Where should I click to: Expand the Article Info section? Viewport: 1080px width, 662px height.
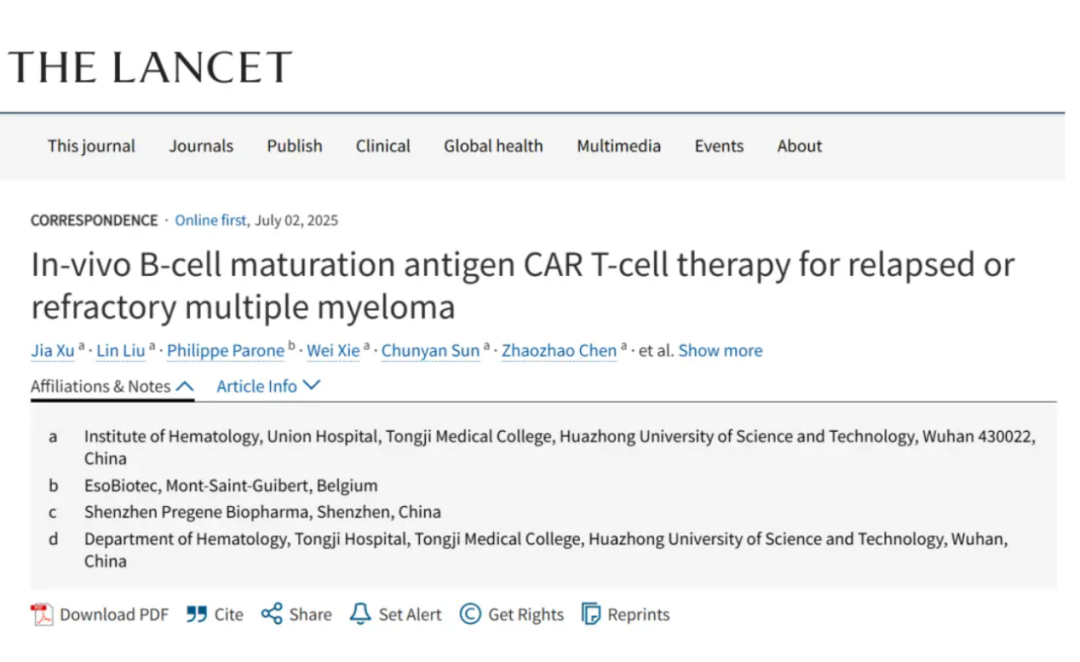pyautogui.click(x=268, y=386)
